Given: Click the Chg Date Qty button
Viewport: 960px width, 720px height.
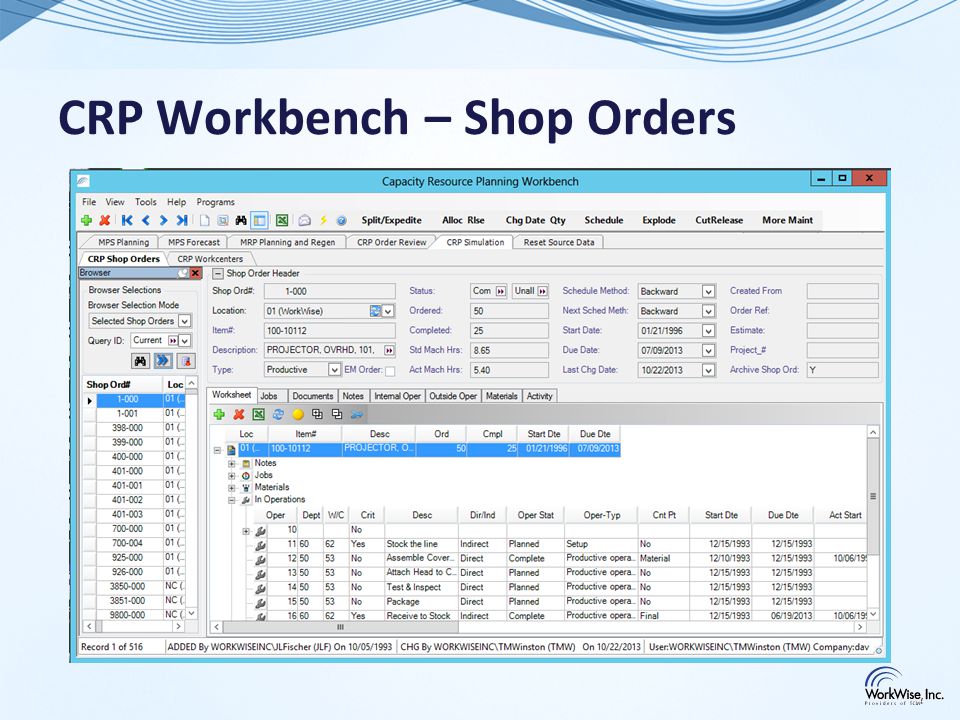Looking at the screenshot, I should [536, 220].
